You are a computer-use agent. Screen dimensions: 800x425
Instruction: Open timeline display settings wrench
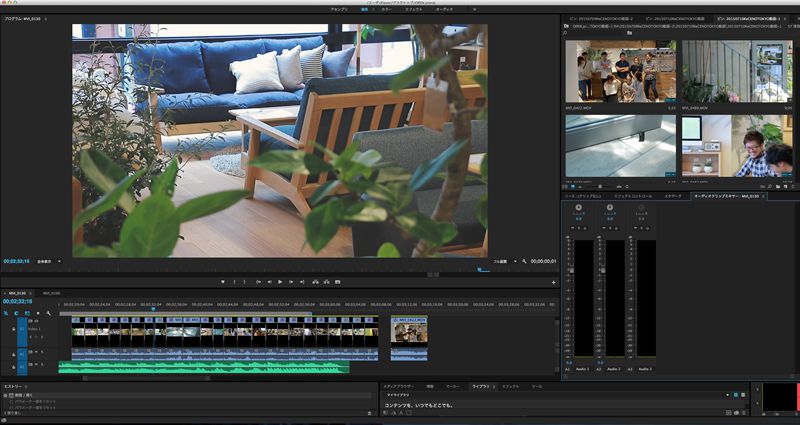click(48, 313)
